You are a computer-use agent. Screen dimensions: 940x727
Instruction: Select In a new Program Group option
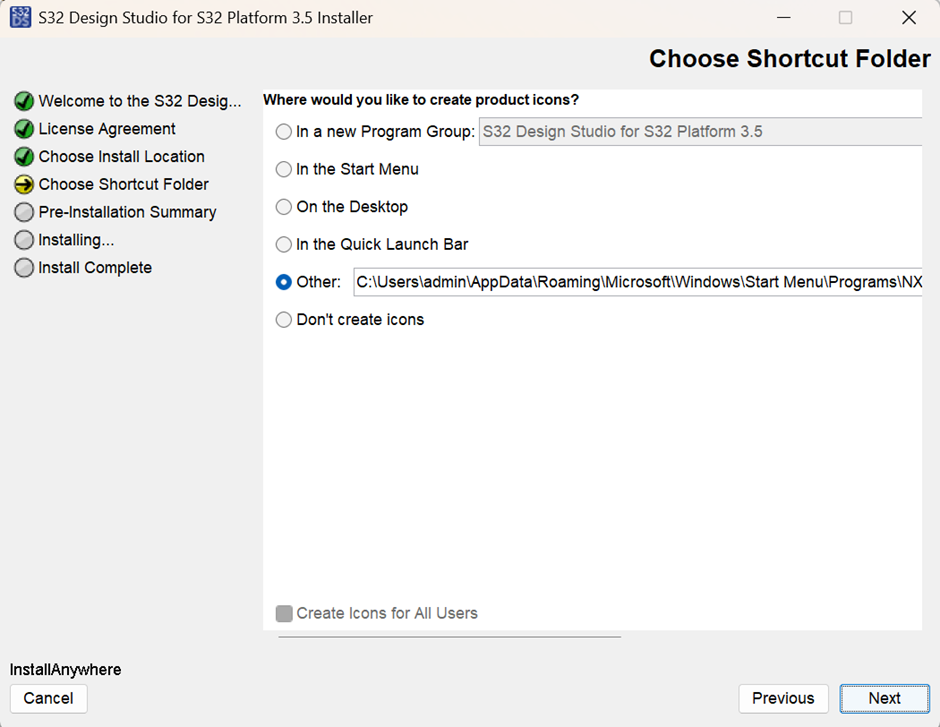[x=284, y=132]
